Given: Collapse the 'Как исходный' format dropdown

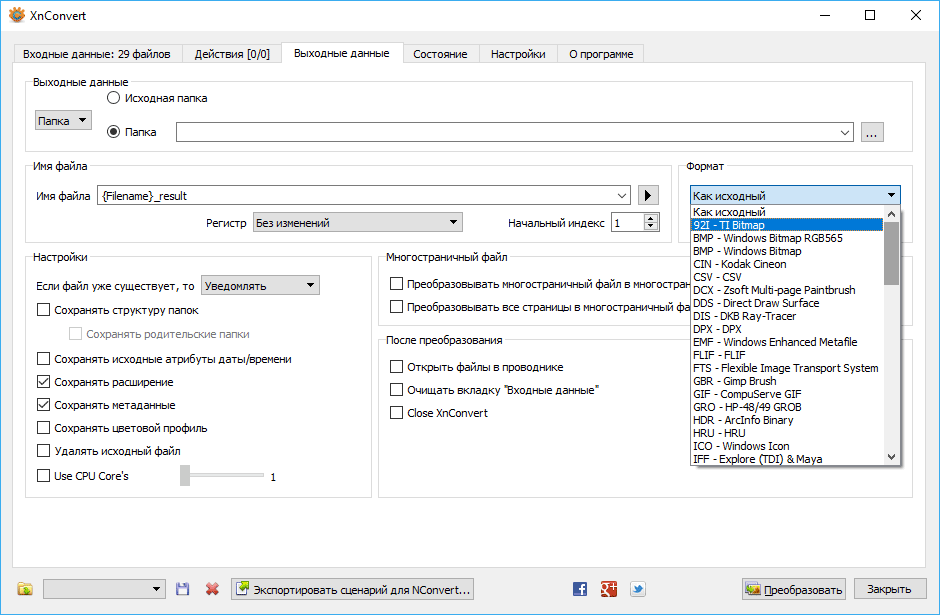Looking at the screenshot, I should 795,195.
